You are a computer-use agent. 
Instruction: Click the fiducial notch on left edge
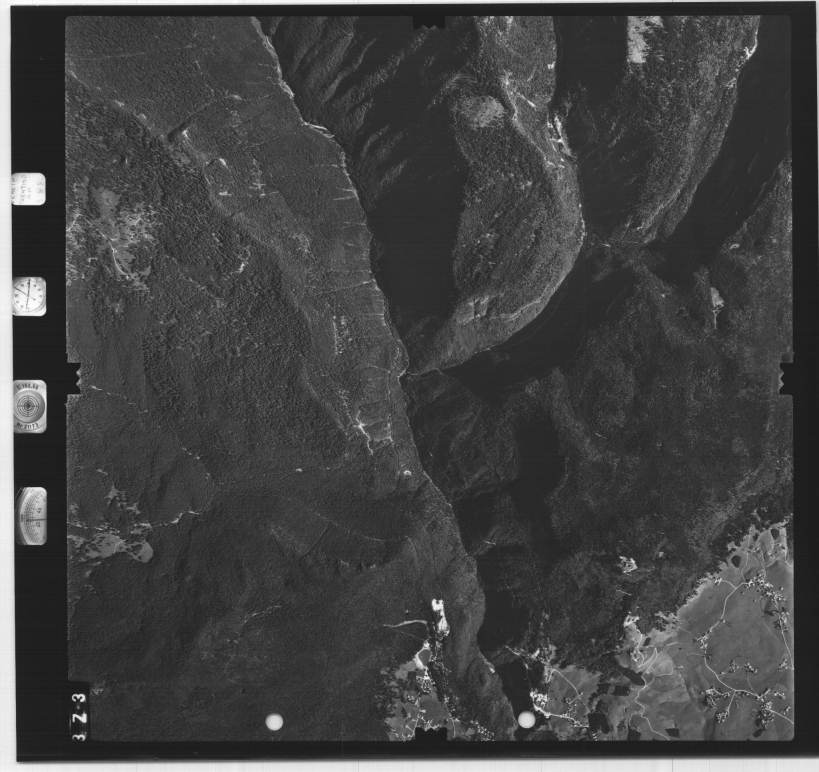coord(71,379)
